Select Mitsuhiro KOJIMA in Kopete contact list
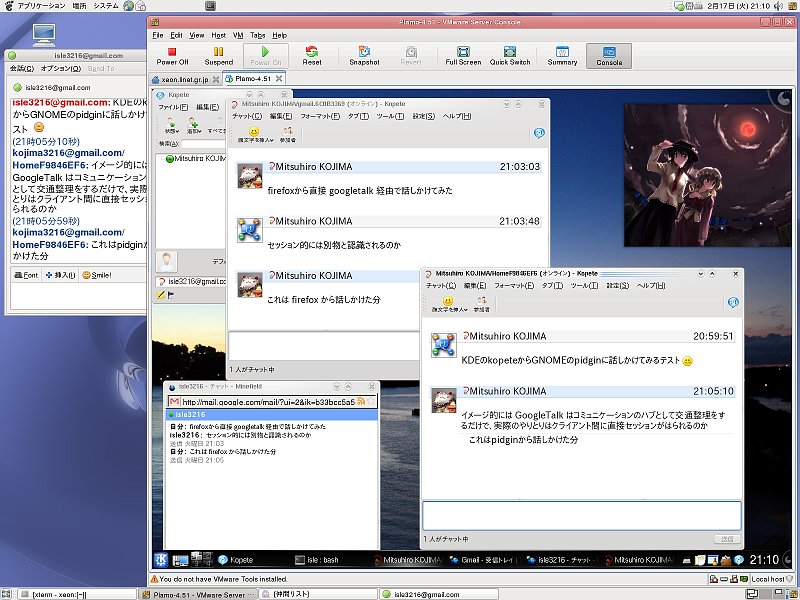Image resolution: width=800 pixels, height=600 pixels. pyautogui.click(x=195, y=159)
